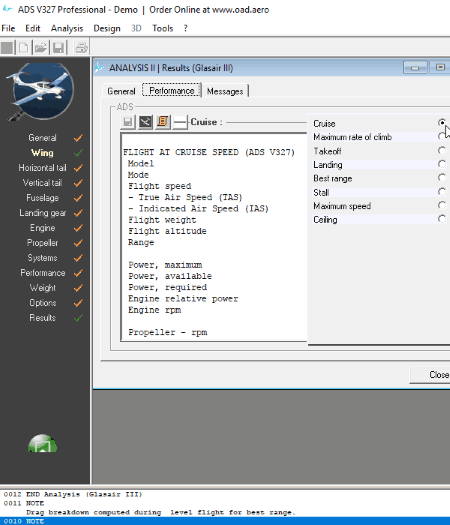Screen dimensions: 450x525
Task: Open the Analysis menu
Action: [x=67, y=28]
